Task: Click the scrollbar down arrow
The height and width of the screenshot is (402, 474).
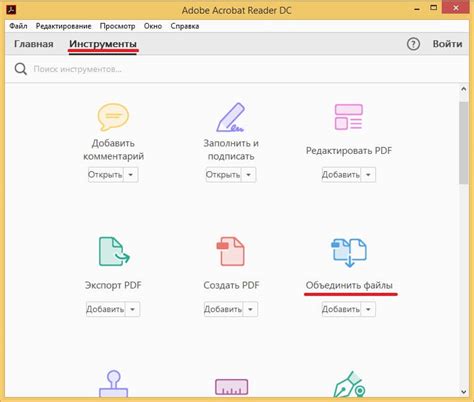Action: point(464,392)
